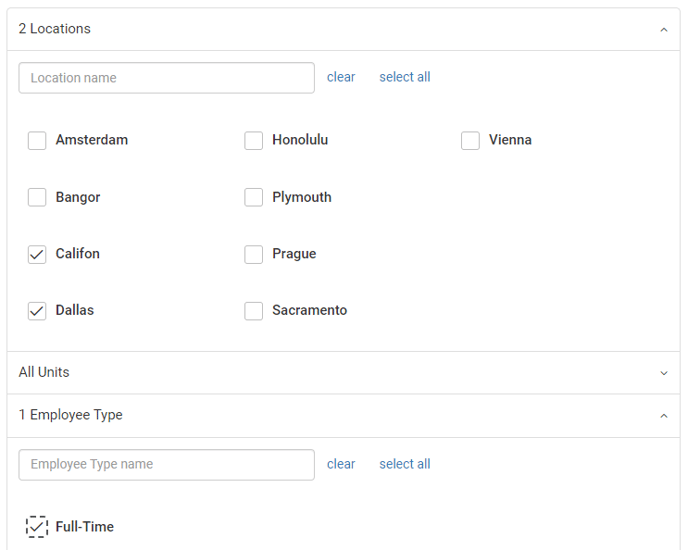Viewport: 688px width, 550px height.
Task: Focus the Employee Type name input
Action: point(166,465)
